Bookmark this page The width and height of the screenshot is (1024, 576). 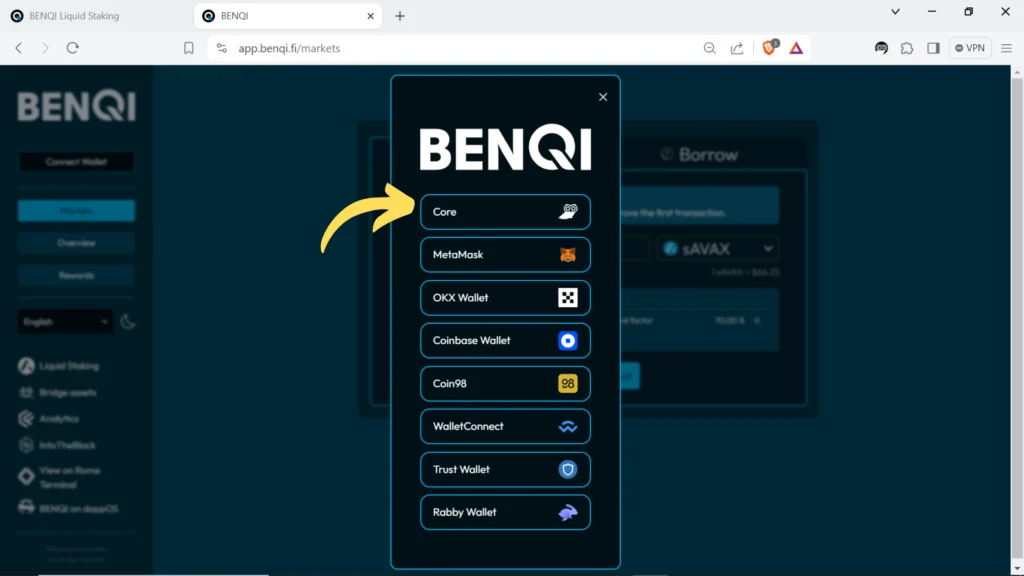pyautogui.click(x=188, y=48)
